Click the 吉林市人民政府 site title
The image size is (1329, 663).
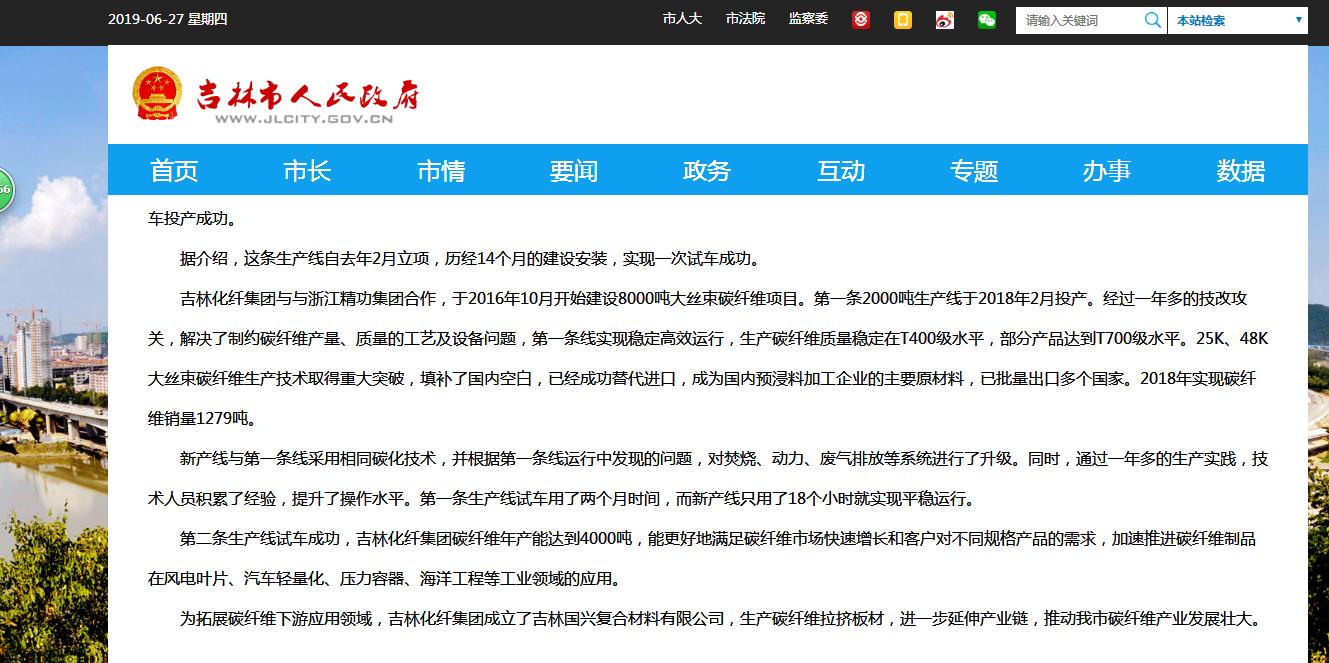click(306, 93)
